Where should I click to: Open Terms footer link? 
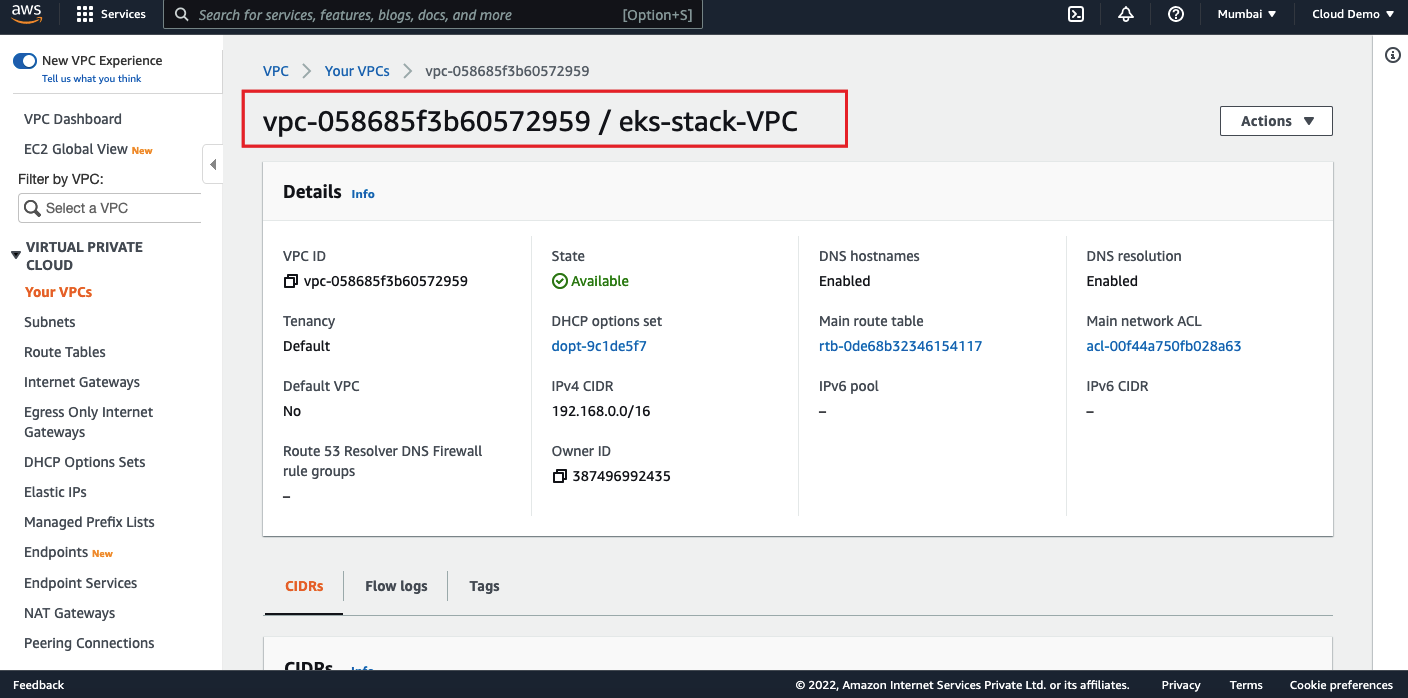pos(1246,685)
